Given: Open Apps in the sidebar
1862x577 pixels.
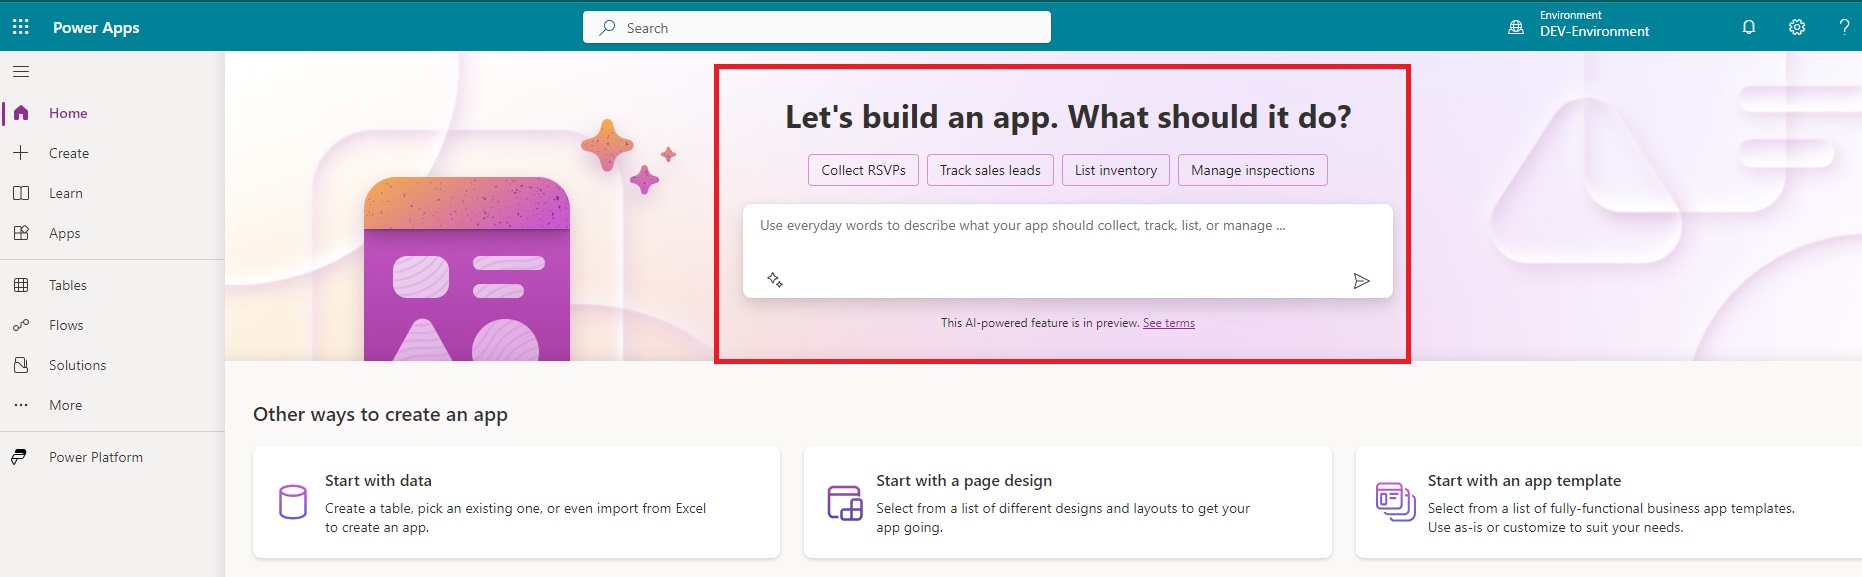Looking at the screenshot, I should point(64,233).
